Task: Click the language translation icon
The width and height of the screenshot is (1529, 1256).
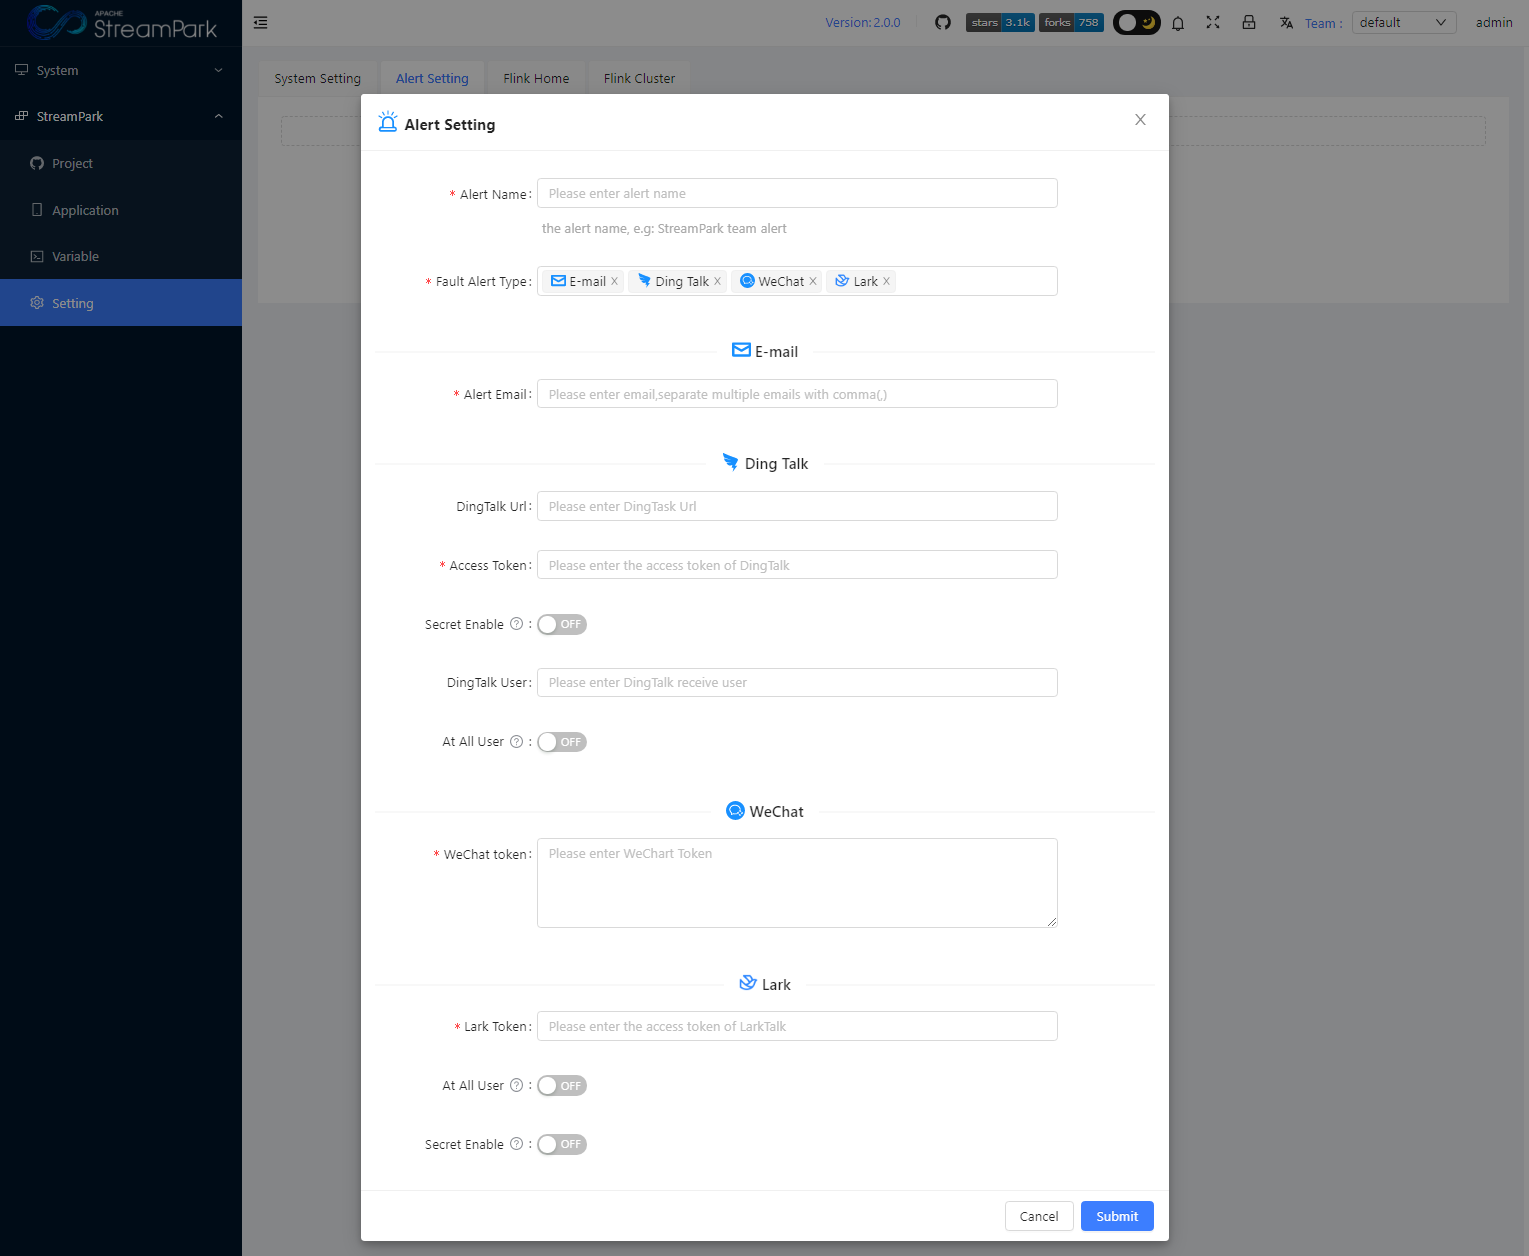Action: 1286,23
